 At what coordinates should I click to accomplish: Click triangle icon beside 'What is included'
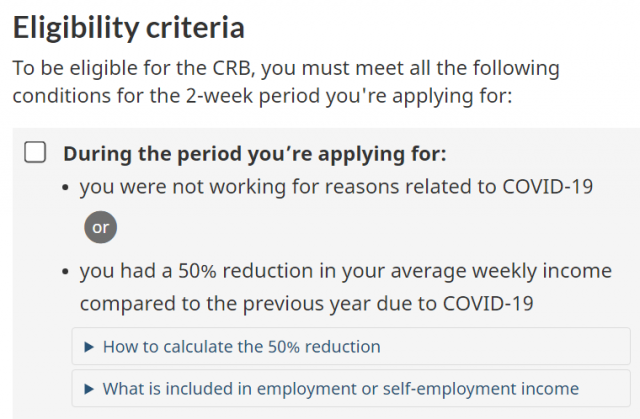click(89, 389)
